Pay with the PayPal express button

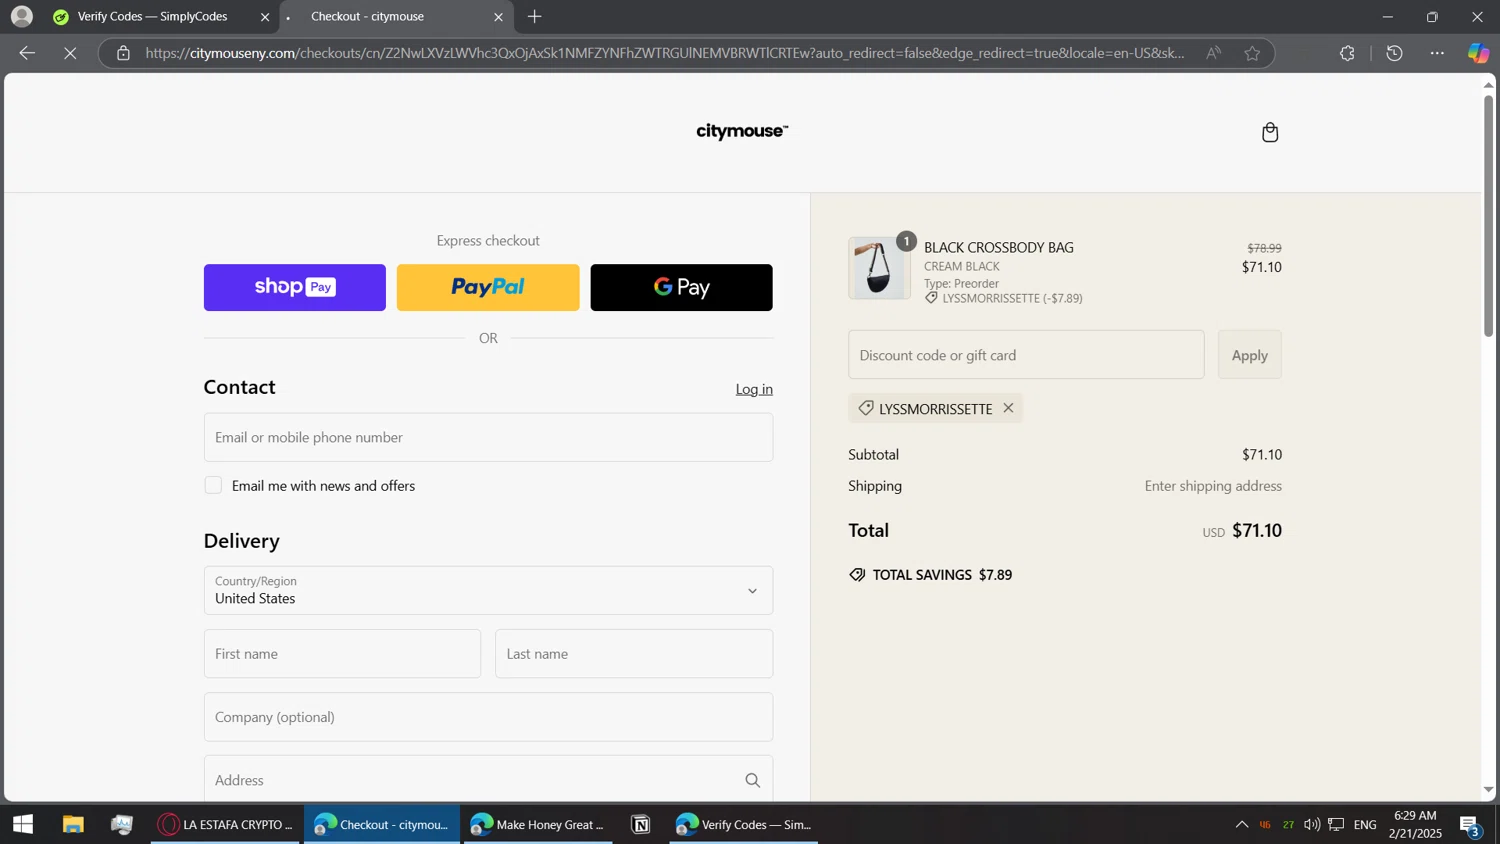point(488,287)
